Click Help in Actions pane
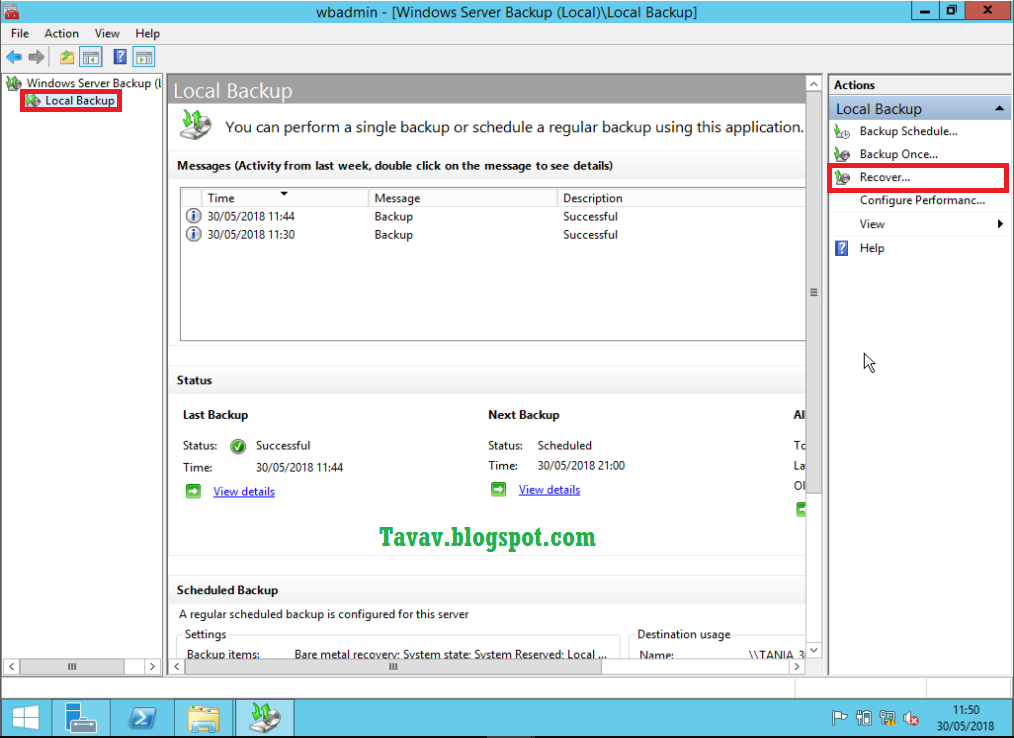1014x738 pixels. click(871, 248)
